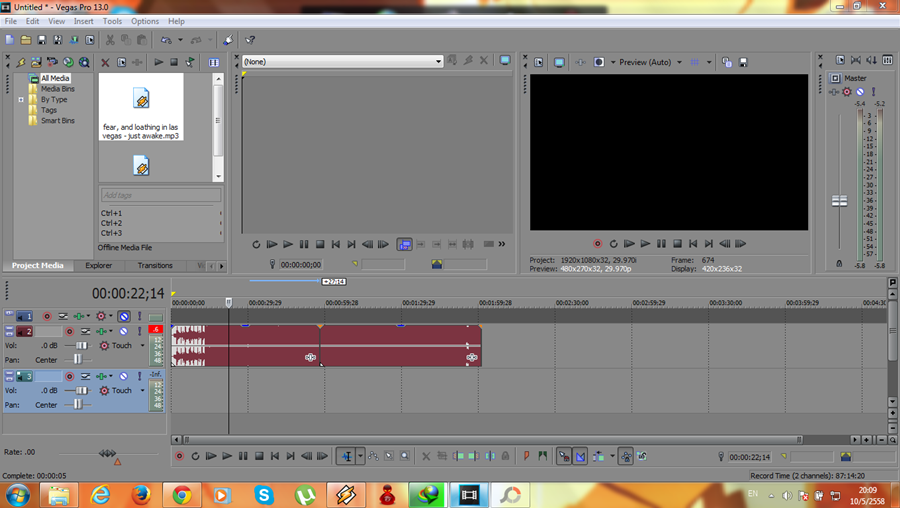The width and height of the screenshot is (900, 508).
Task: Adjust the track 3 Pan slider
Action: [x=77, y=405]
